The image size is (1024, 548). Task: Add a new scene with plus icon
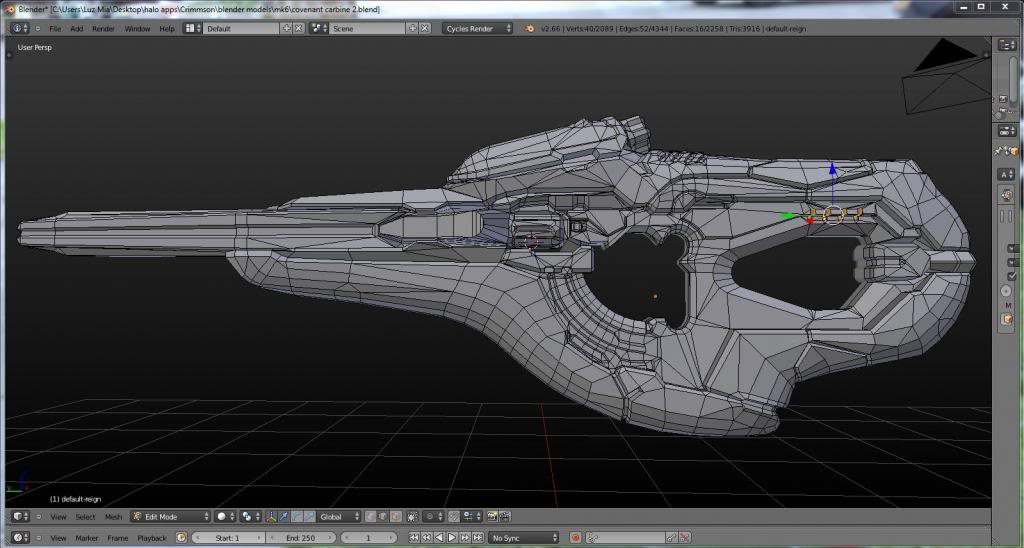pyautogui.click(x=412, y=28)
